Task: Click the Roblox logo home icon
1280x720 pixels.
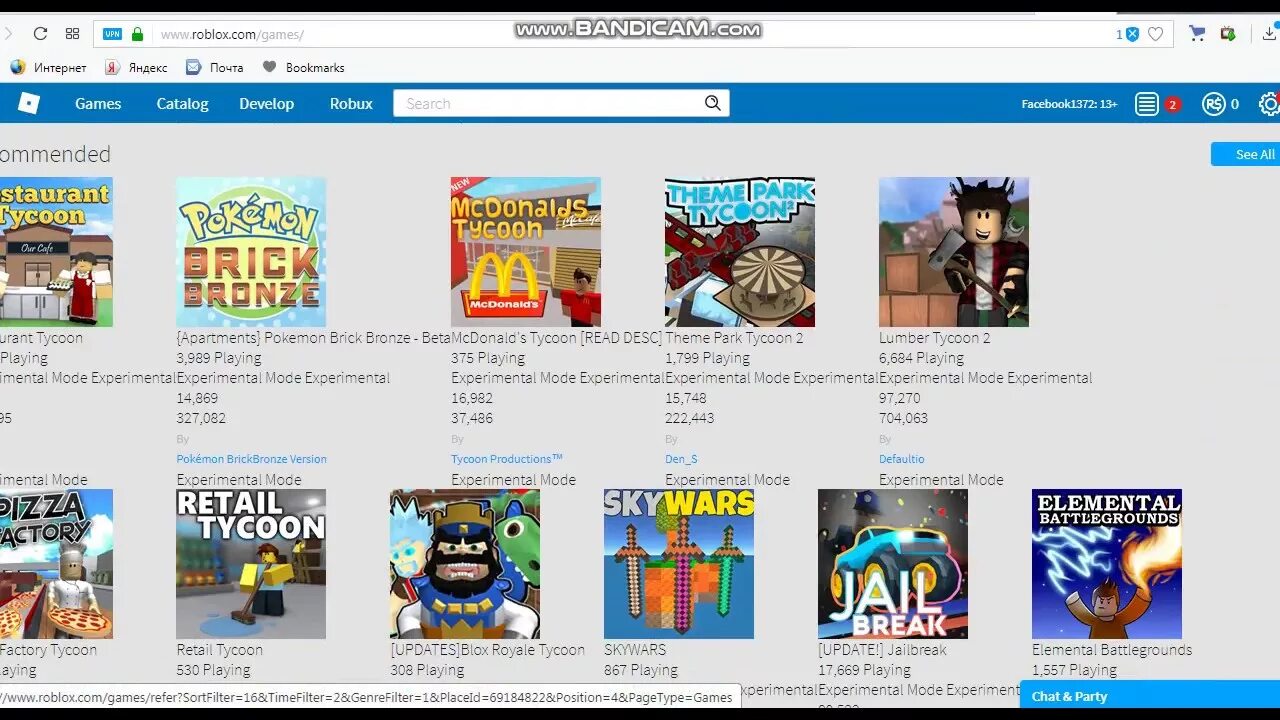Action: pos(28,103)
